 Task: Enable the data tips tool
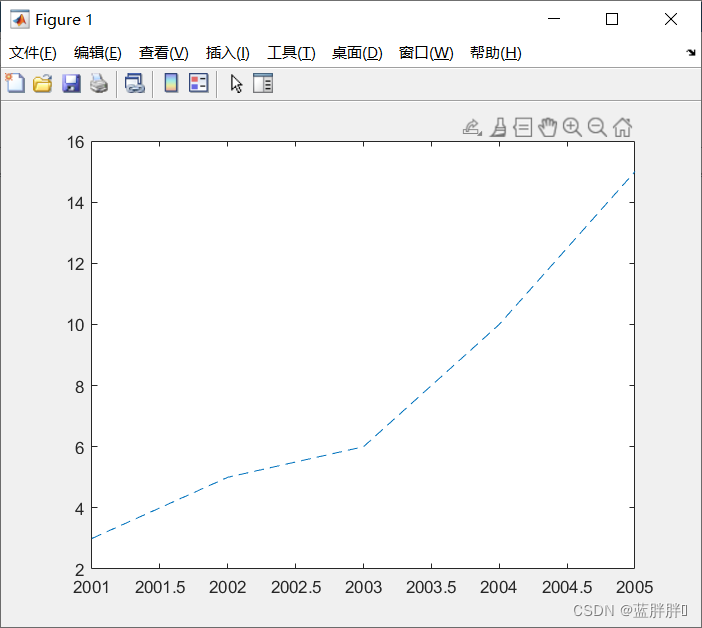[523, 128]
